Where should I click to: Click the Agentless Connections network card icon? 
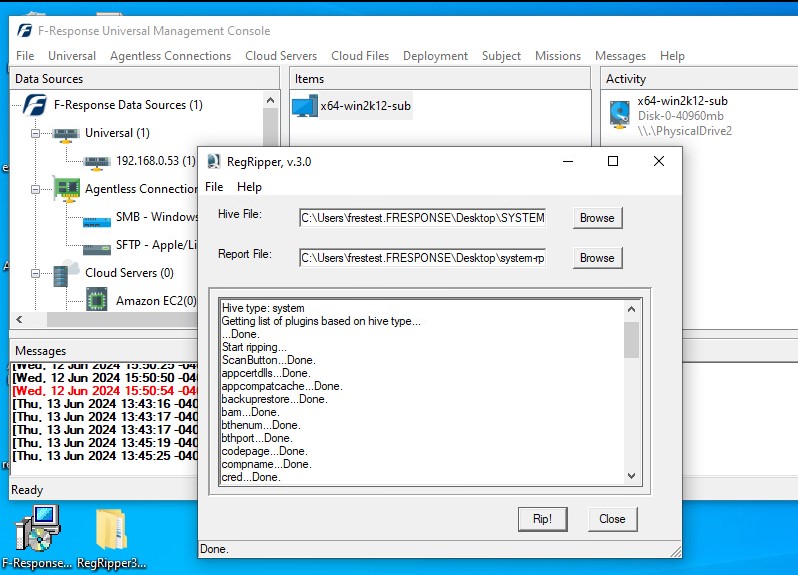click(x=67, y=189)
